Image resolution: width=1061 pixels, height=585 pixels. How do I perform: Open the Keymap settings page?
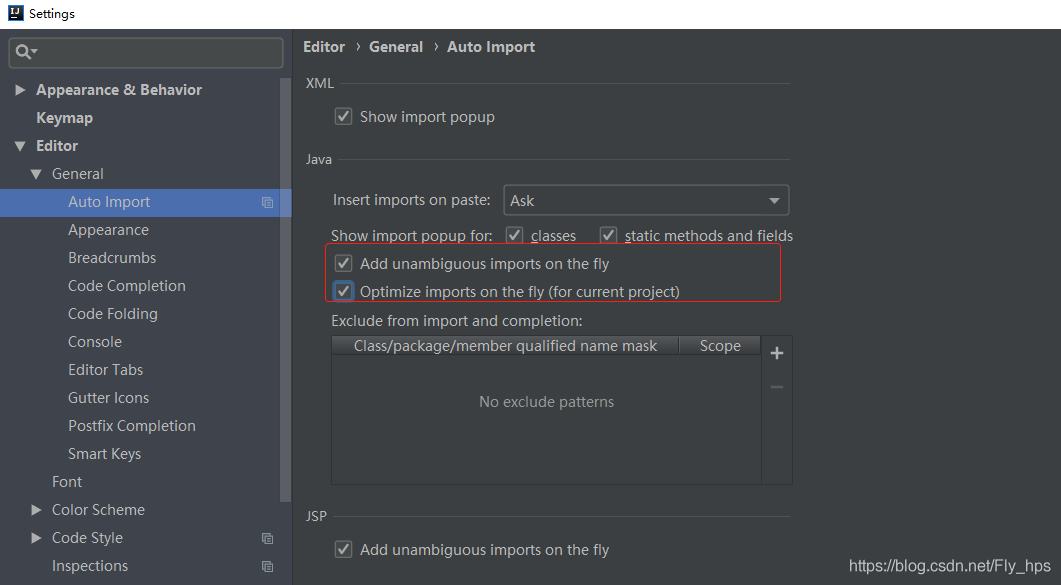tap(64, 118)
